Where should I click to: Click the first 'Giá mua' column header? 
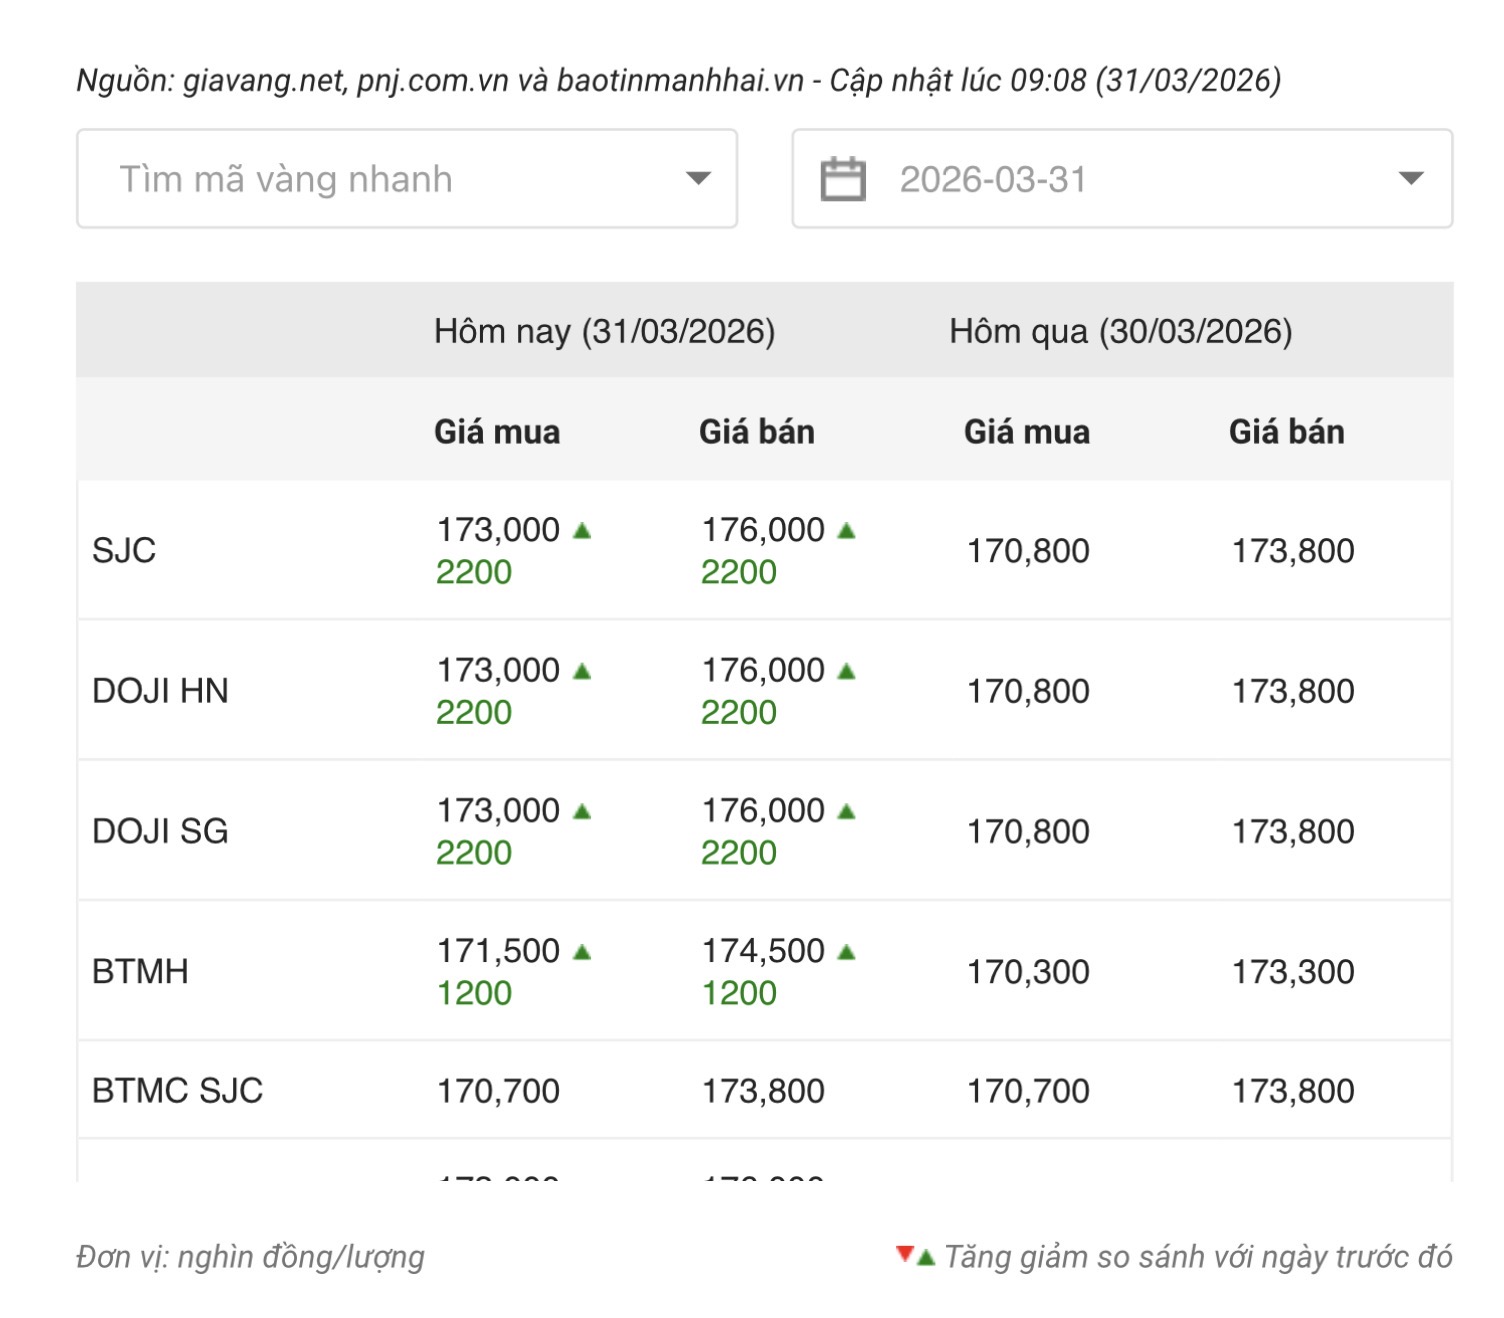coord(497,432)
